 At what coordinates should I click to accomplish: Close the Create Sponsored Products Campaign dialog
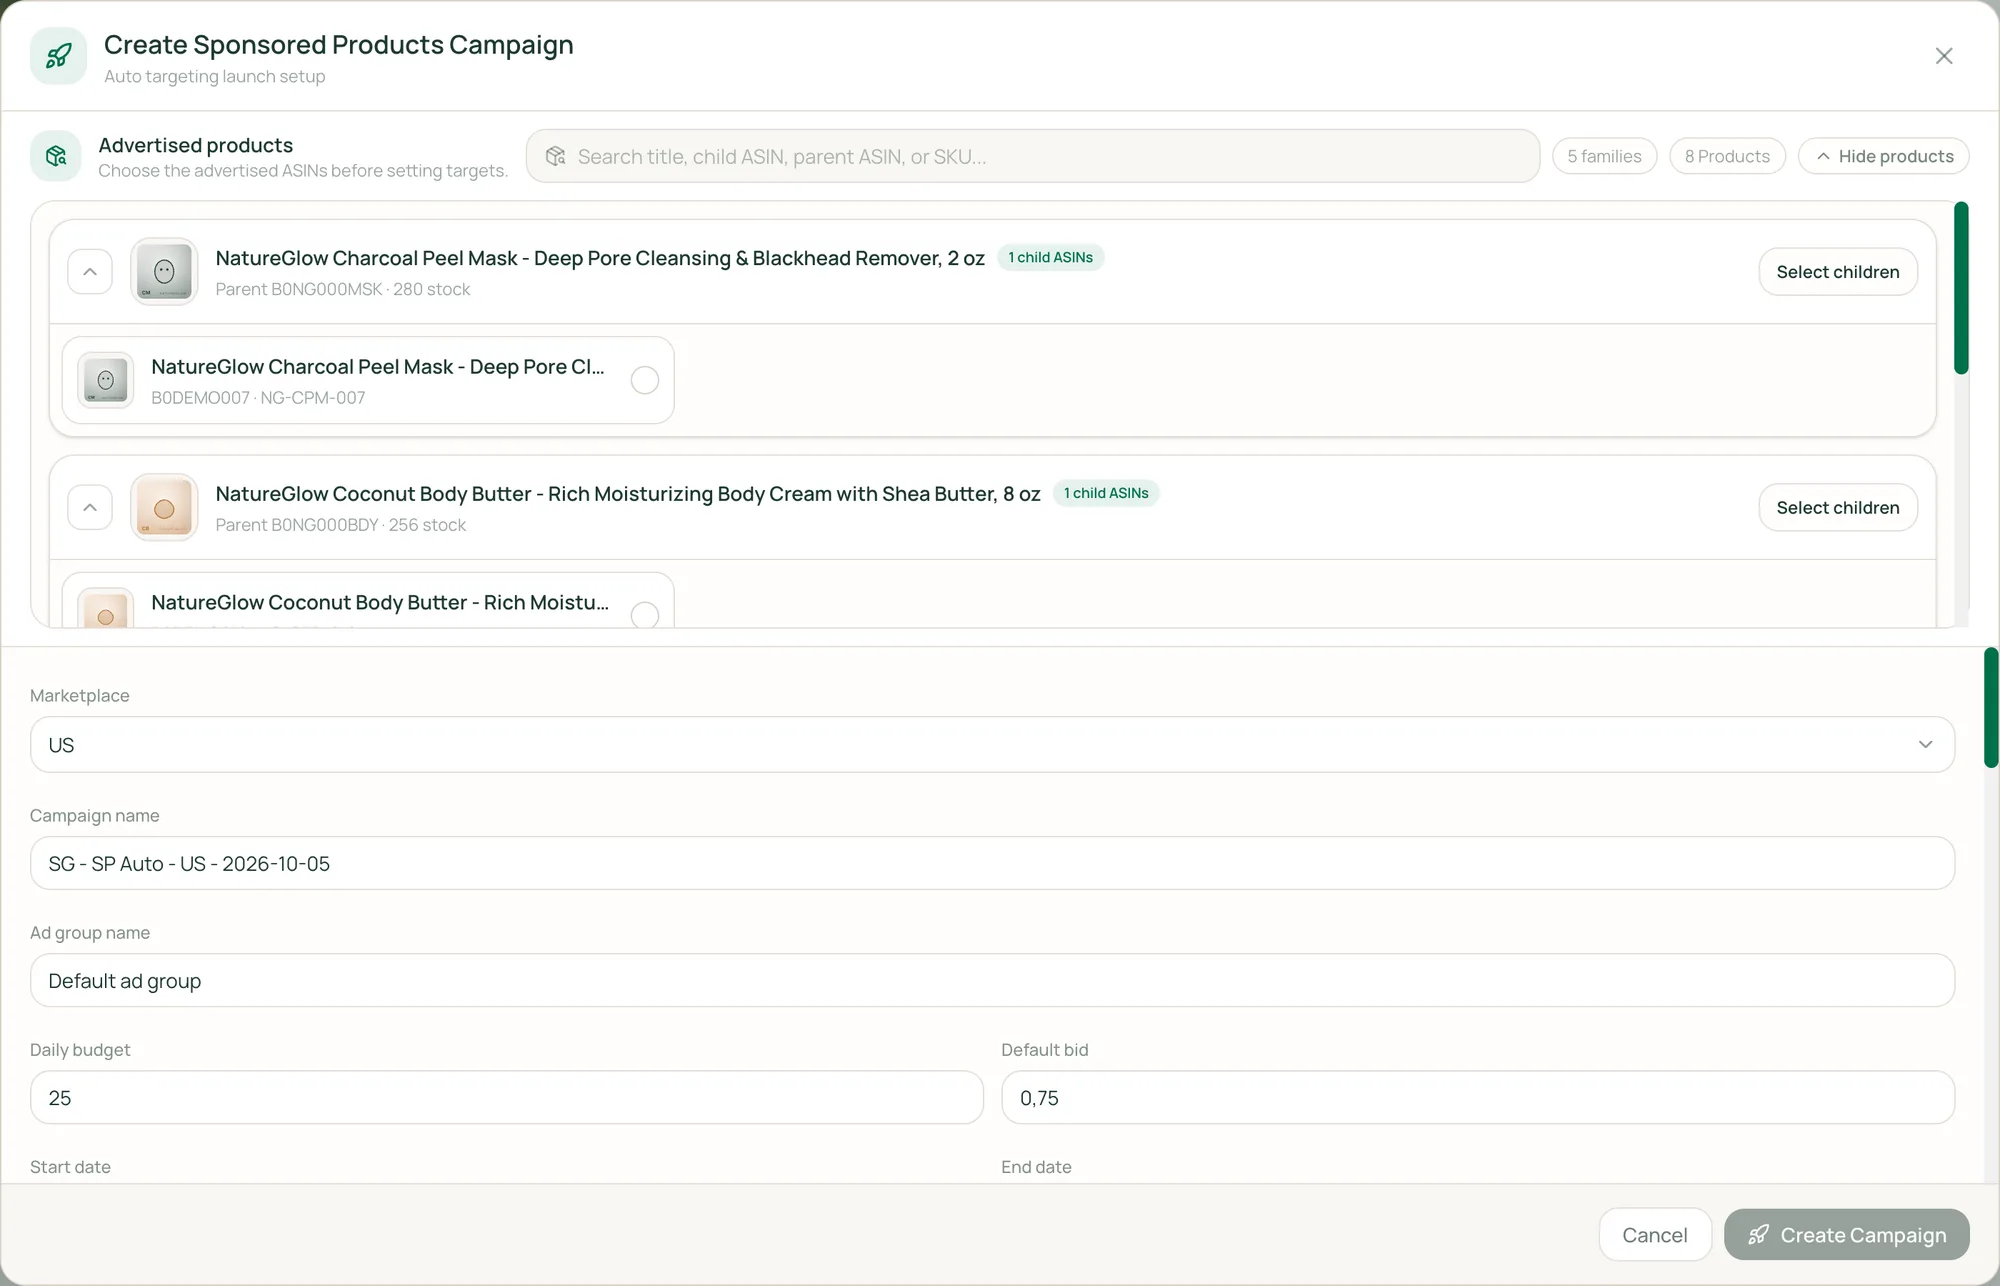pos(1943,56)
